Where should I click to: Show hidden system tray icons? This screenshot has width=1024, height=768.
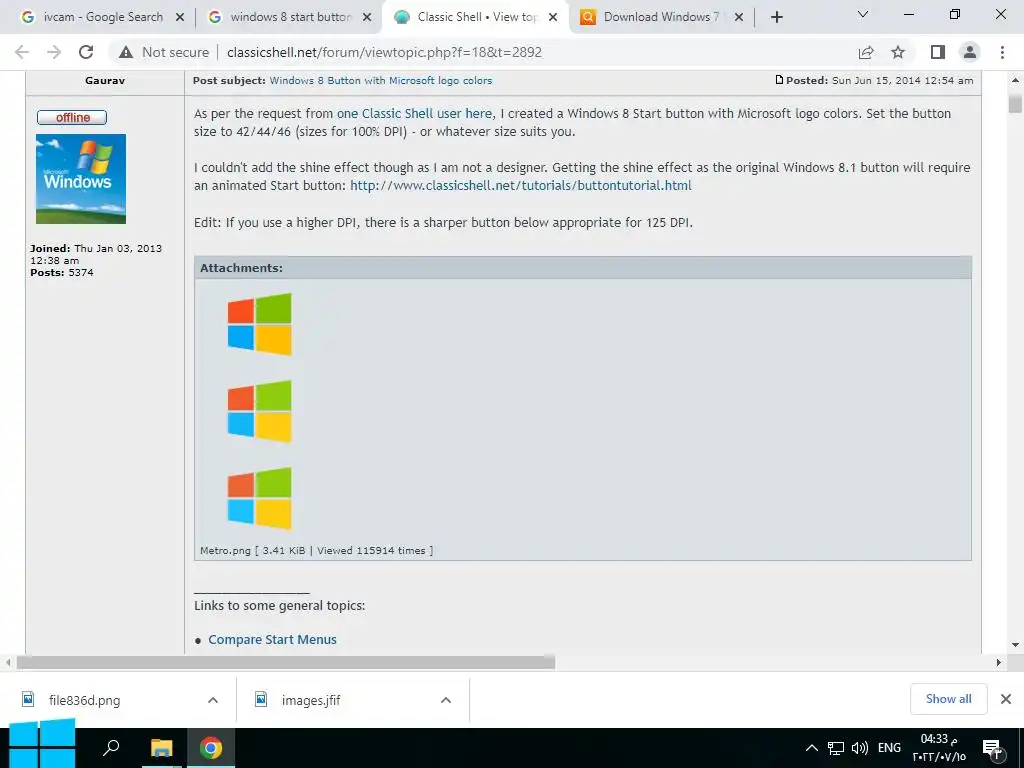coord(812,748)
